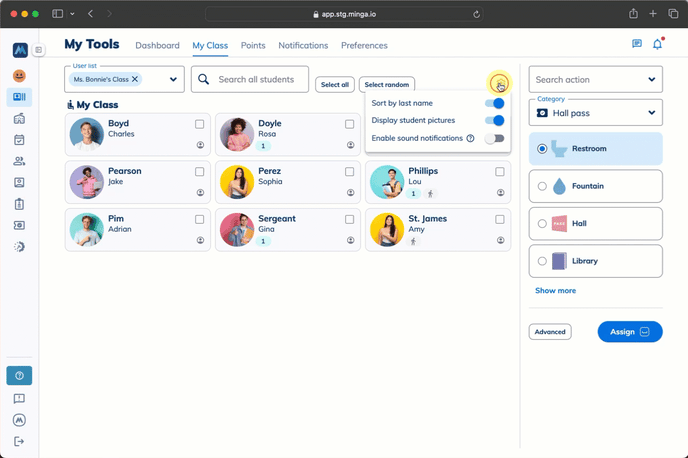Open Boyd Charles profile icon

click(x=201, y=145)
